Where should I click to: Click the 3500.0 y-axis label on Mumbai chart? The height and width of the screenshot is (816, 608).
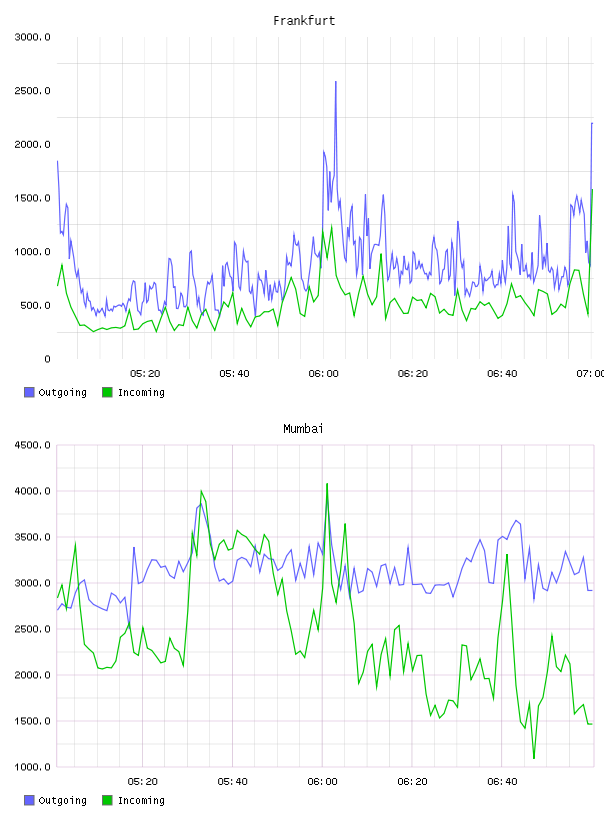(x=32, y=537)
